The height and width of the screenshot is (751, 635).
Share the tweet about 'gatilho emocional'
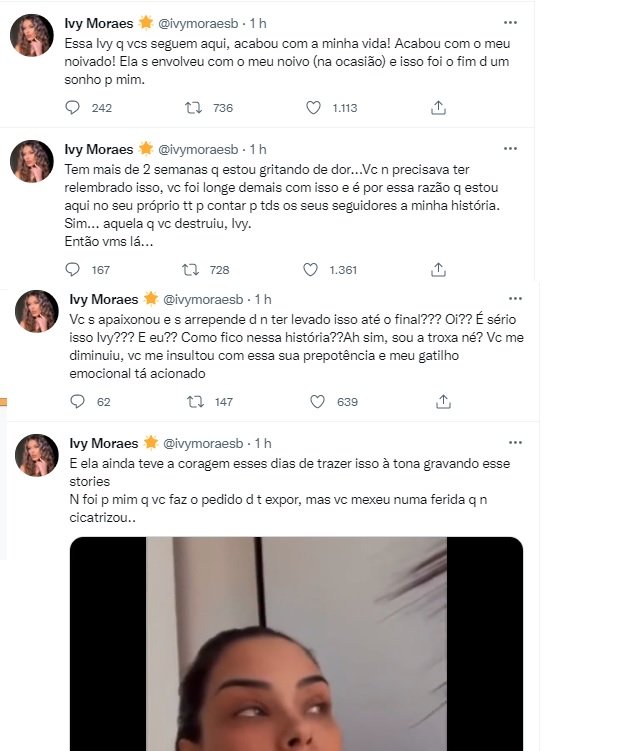pyautogui.click(x=440, y=402)
